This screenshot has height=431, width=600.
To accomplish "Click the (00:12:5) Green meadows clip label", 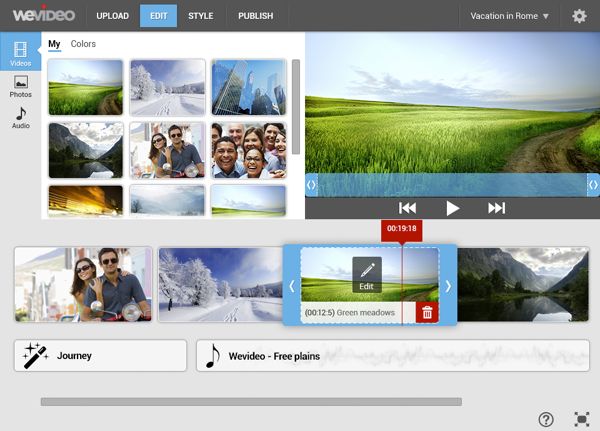I will coord(349,313).
